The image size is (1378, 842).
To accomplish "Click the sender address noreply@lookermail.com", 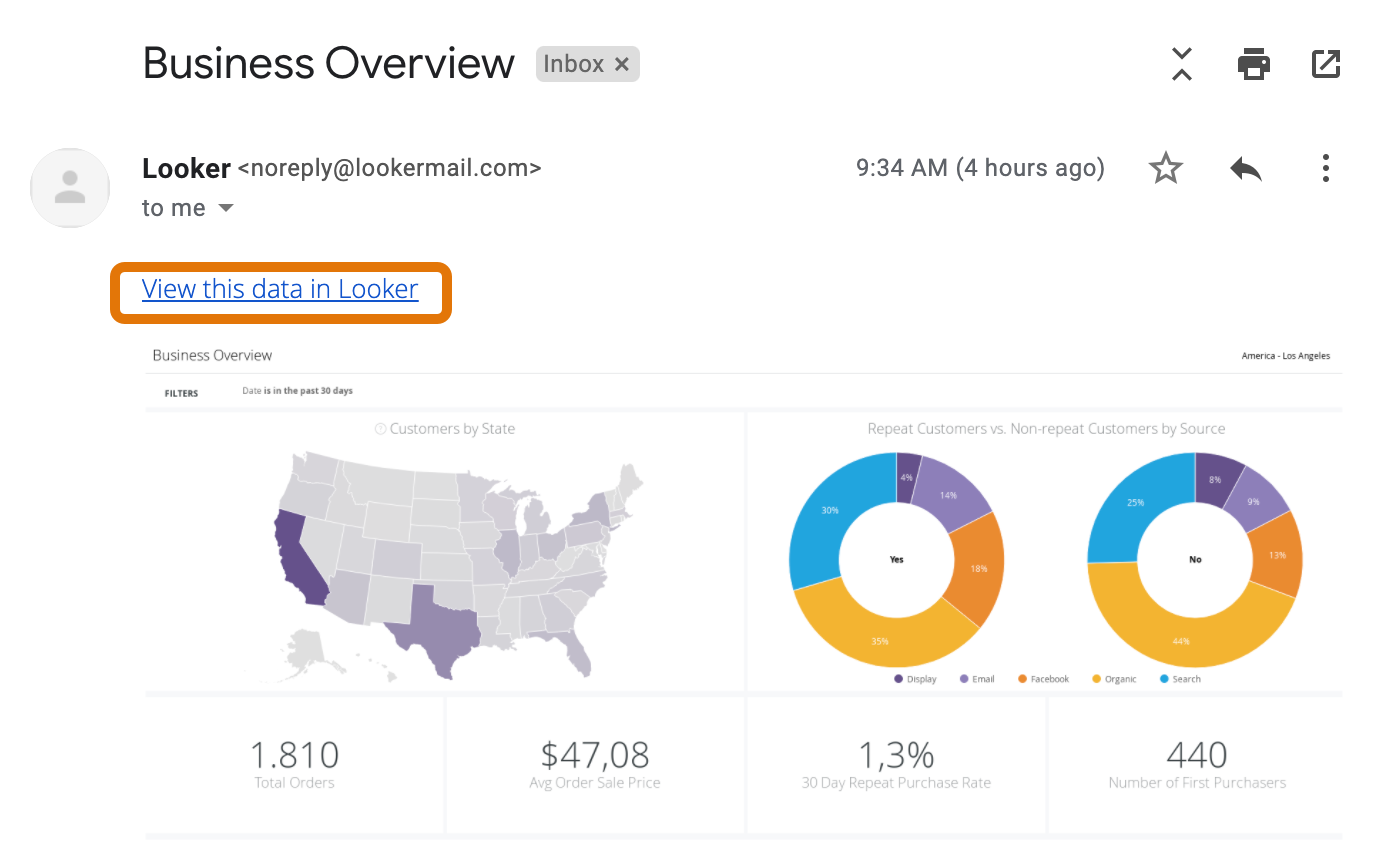I will click(x=390, y=168).
